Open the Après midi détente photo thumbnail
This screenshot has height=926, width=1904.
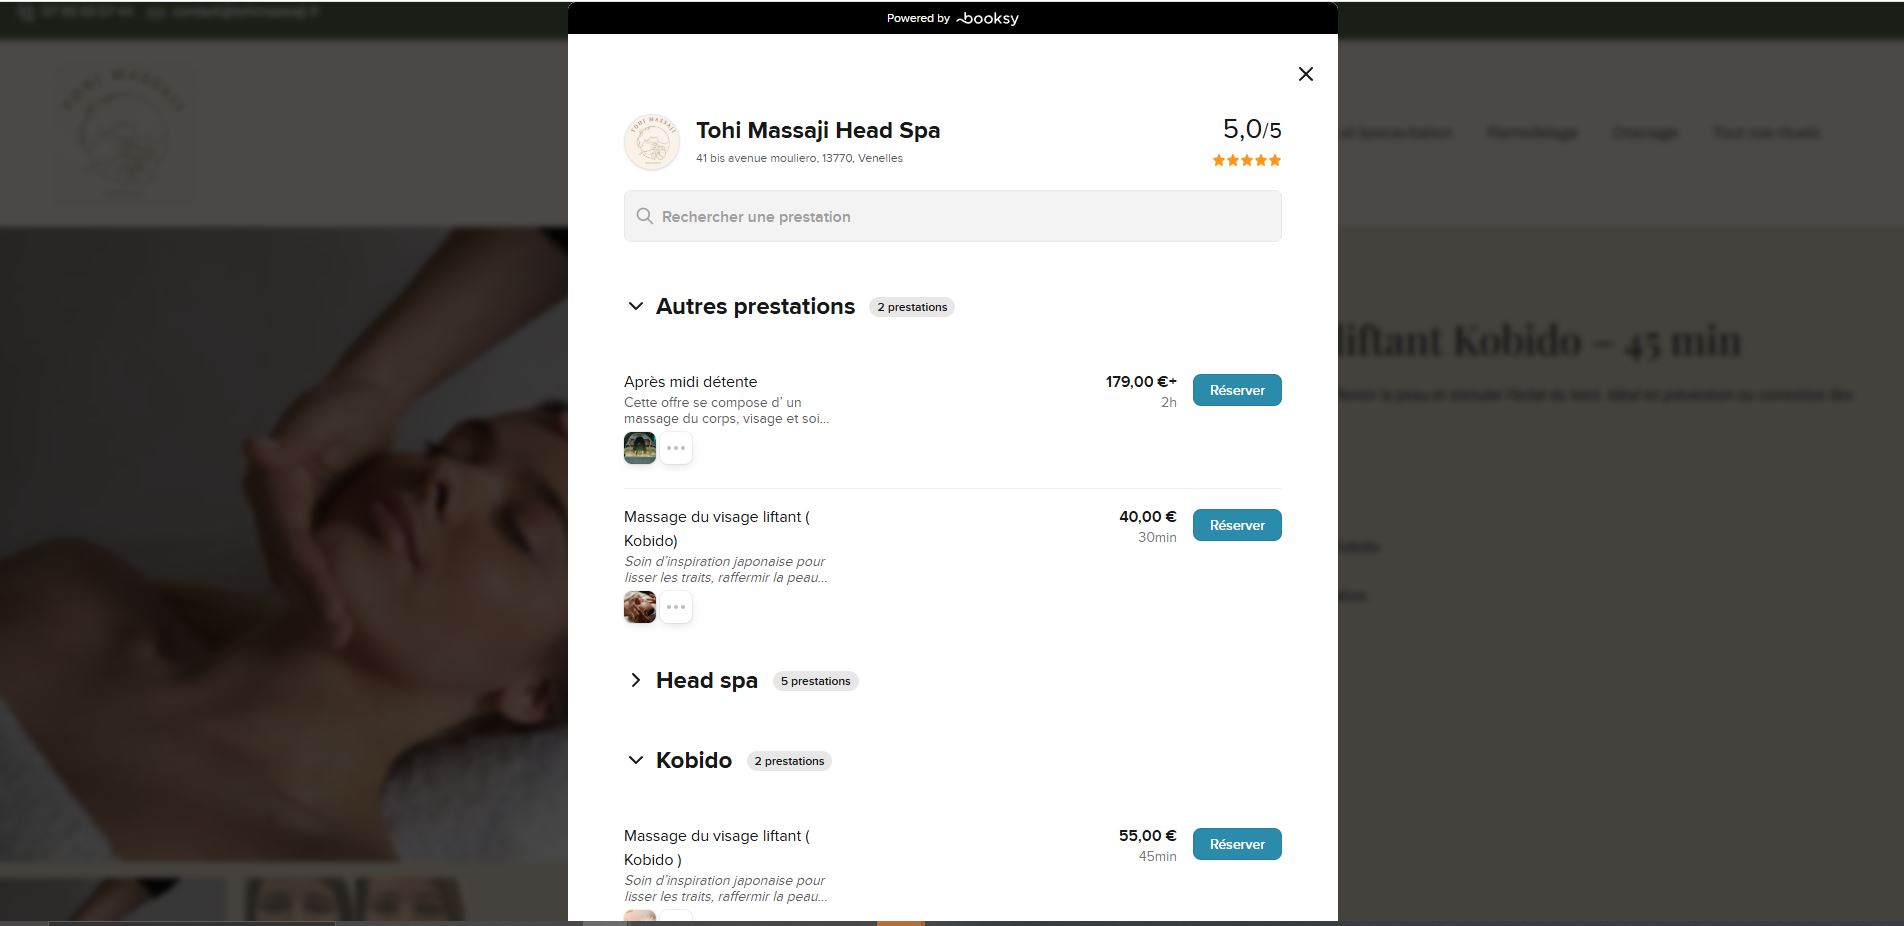tap(640, 448)
